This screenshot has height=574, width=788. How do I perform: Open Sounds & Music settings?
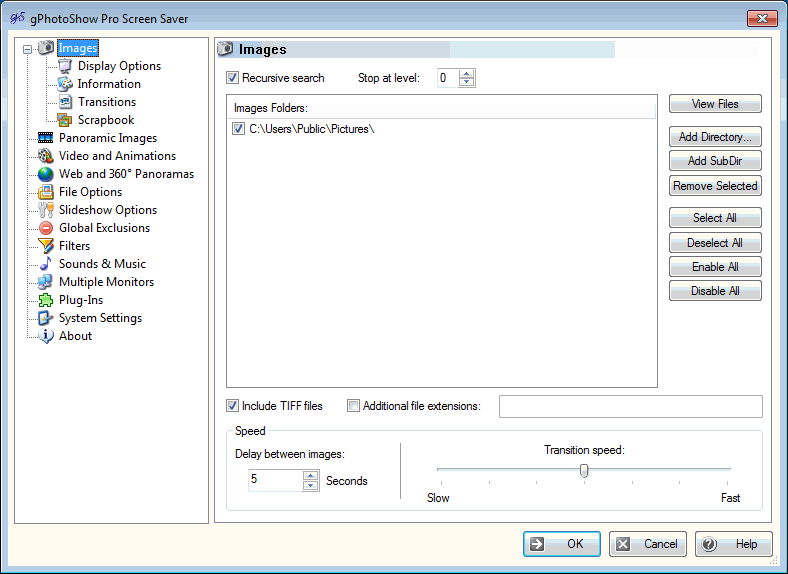102,264
